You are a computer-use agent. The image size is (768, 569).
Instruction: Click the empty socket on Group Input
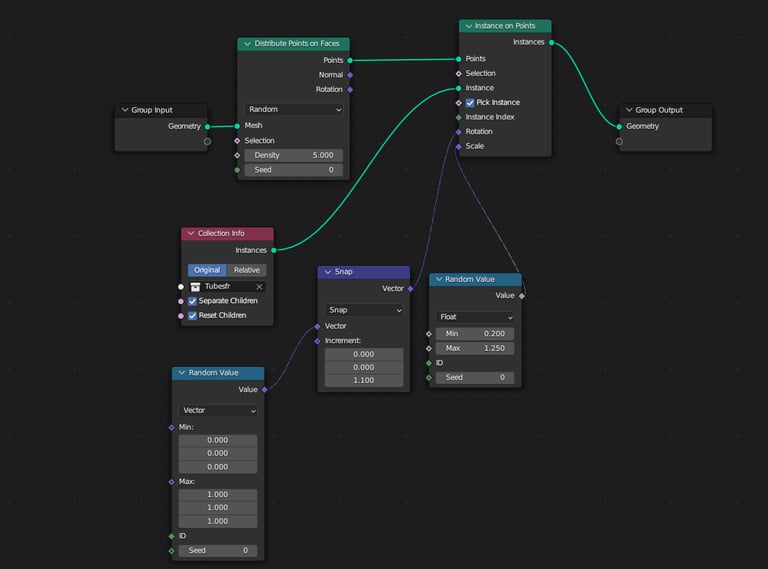208,142
